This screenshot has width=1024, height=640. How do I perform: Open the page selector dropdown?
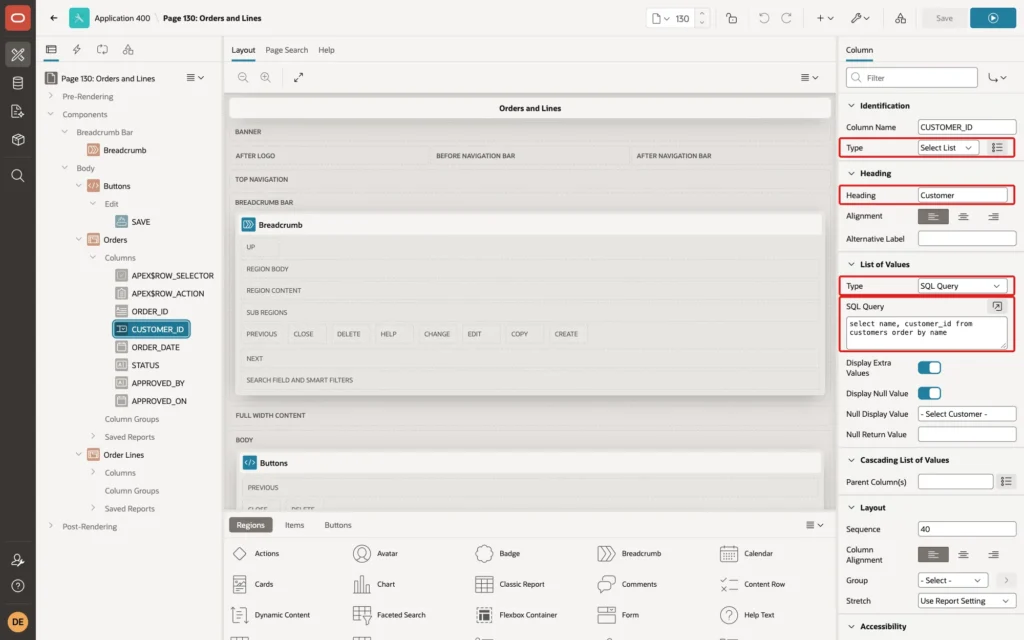(x=660, y=18)
